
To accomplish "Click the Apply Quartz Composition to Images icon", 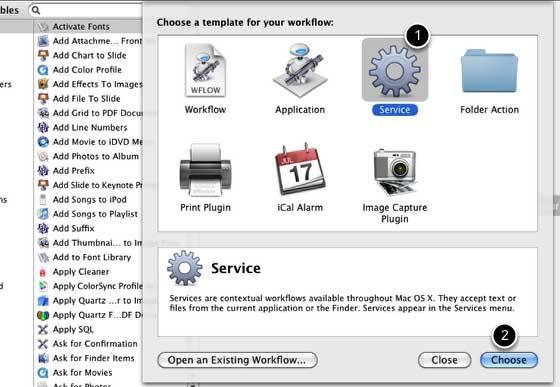I will [x=43, y=301].
